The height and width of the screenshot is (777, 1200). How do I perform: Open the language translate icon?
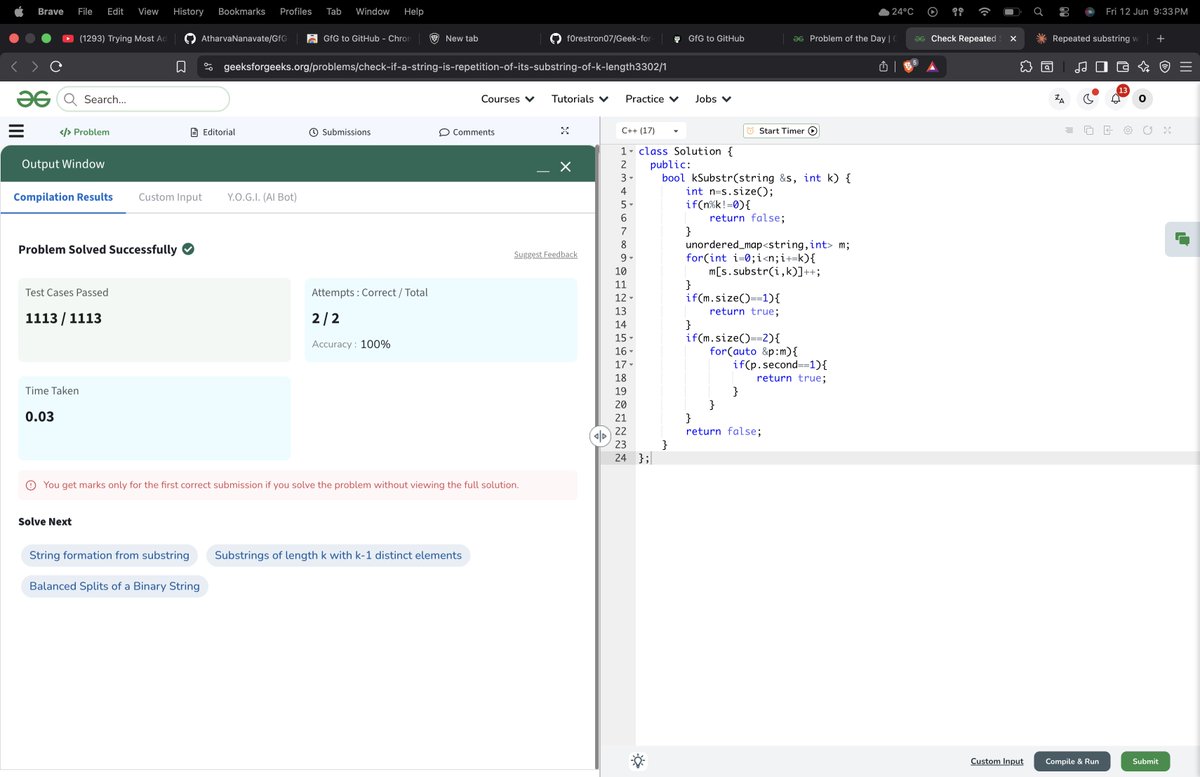pos(1059,99)
